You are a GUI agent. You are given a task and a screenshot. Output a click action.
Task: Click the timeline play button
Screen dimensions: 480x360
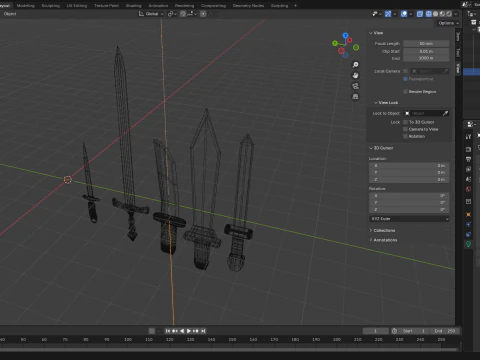coord(189,331)
